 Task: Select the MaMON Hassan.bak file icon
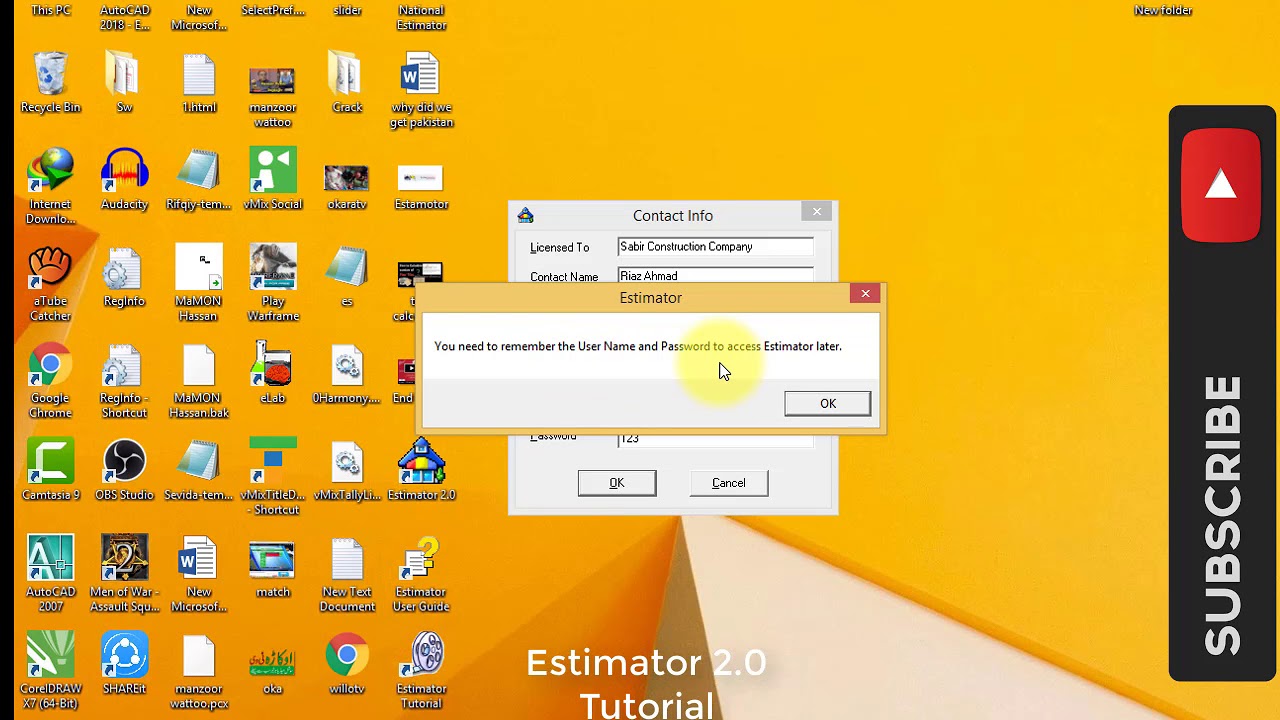pyautogui.click(x=198, y=366)
